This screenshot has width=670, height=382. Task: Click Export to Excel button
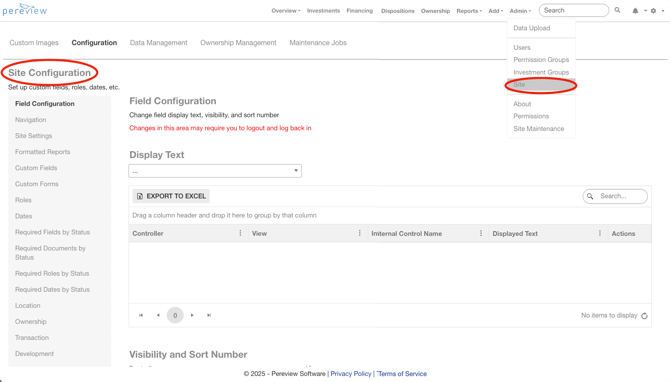[x=171, y=196]
